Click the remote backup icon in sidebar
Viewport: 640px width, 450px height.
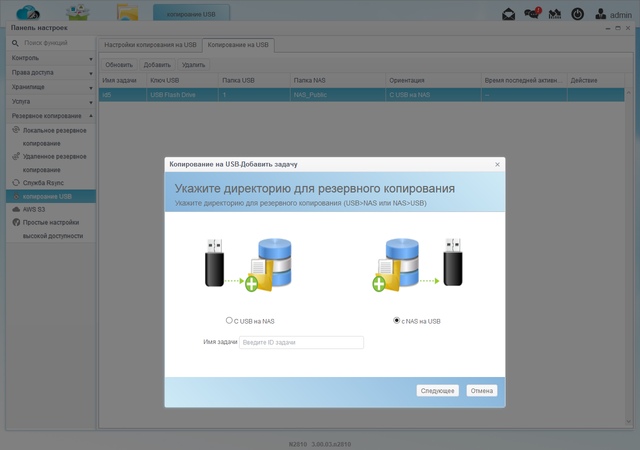(x=16, y=156)
